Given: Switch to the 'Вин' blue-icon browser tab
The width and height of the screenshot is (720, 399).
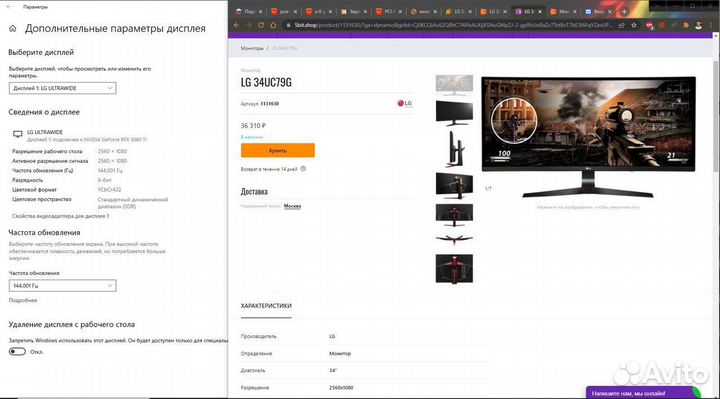Looking at the screenshot, I should (x=599, y=11).
